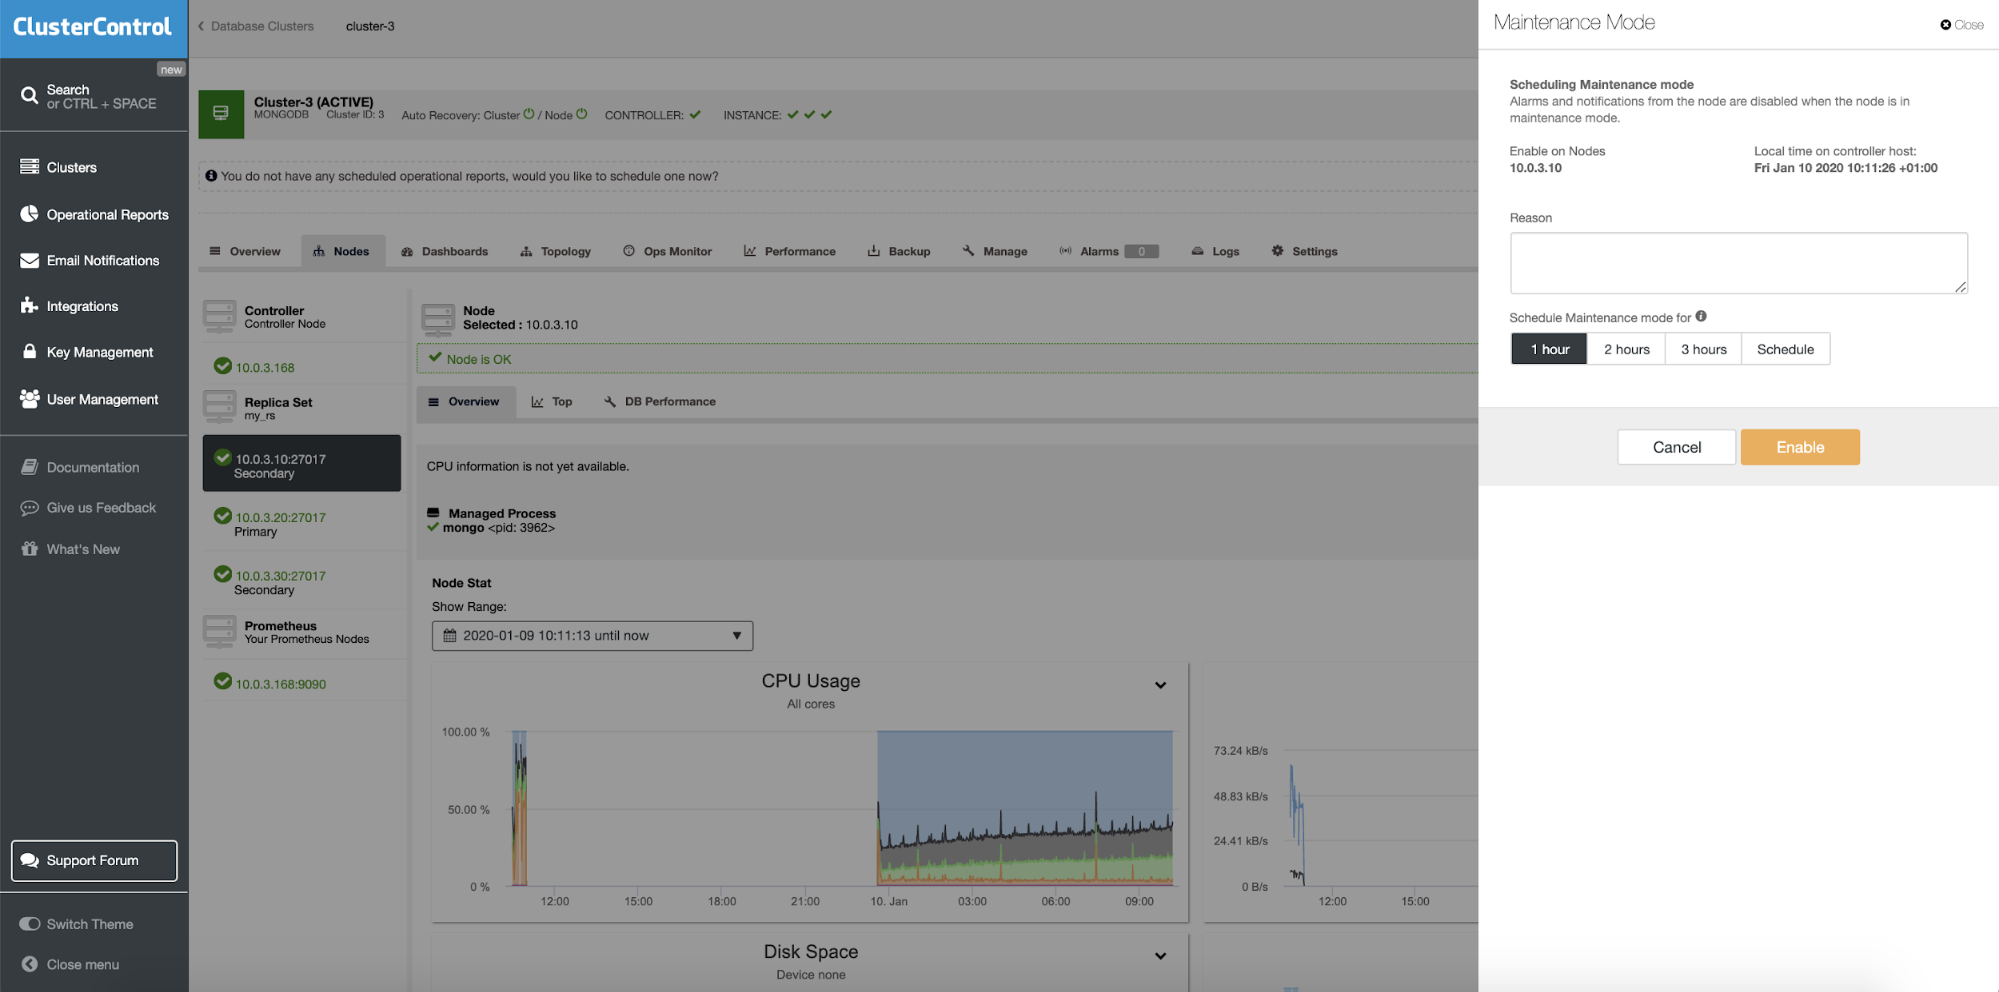Click the green Cluster-3 database icon
The width and height of the screenshot is (1999, 992).
click(221, 114)
